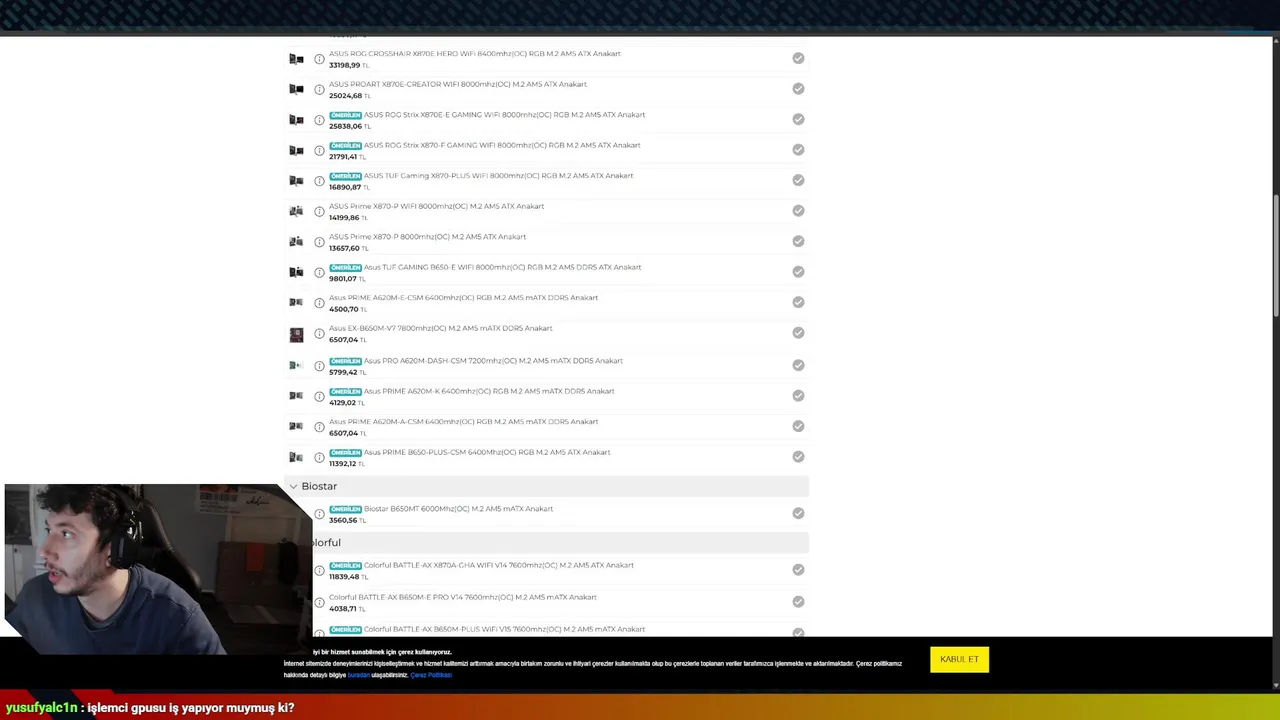This screenshot has height=720, width=1280.
Task: Open ASUS PROART X870E-CREATOR WIFI product name
Action: 458,84
